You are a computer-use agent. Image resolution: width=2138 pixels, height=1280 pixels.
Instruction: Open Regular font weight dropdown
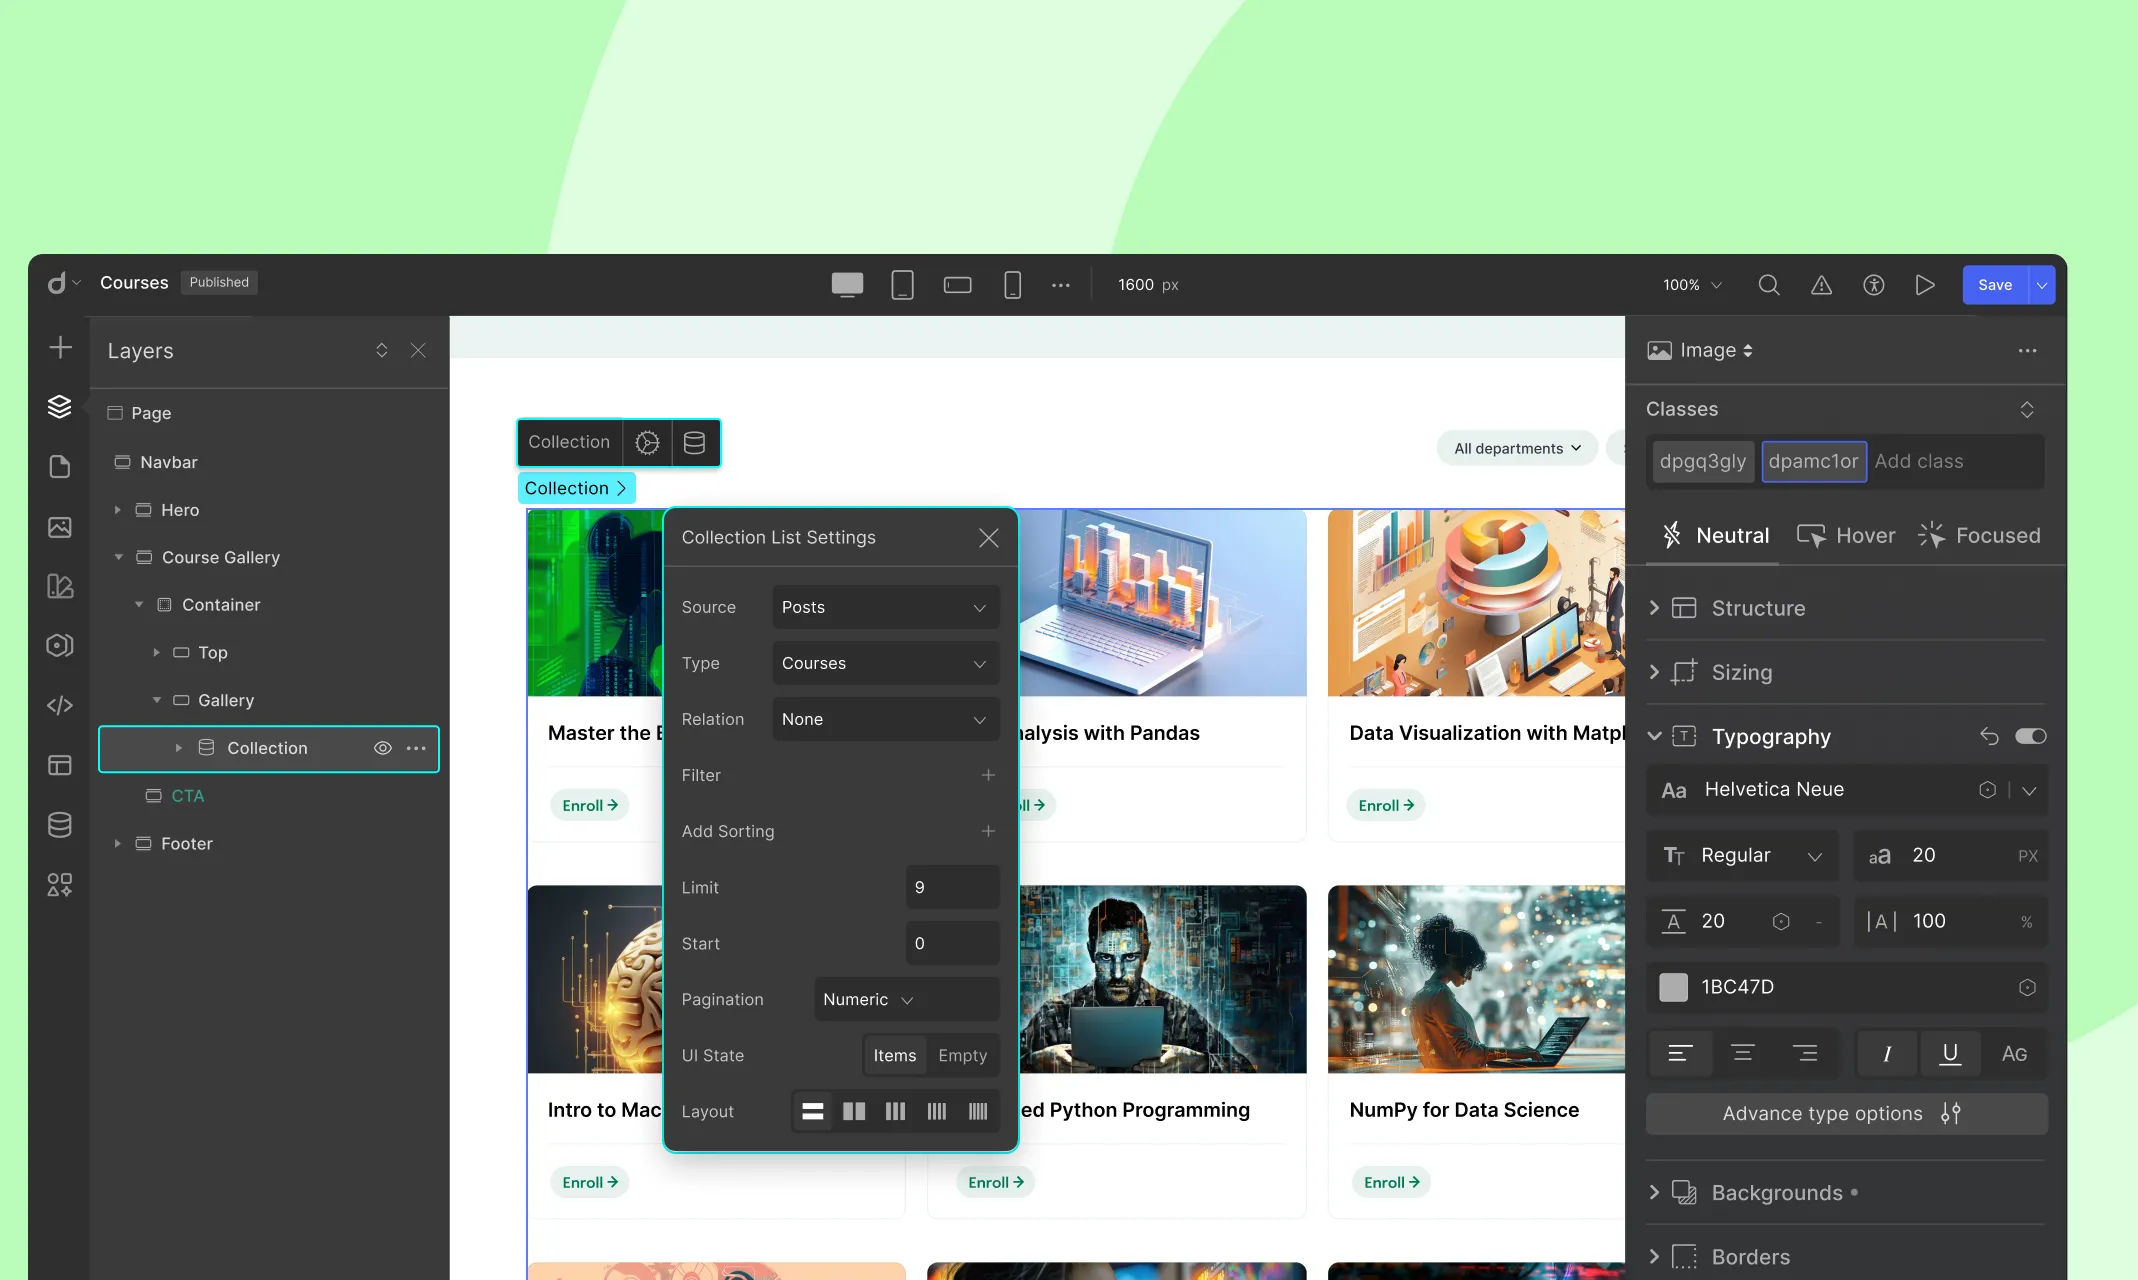click(1742, 856)
